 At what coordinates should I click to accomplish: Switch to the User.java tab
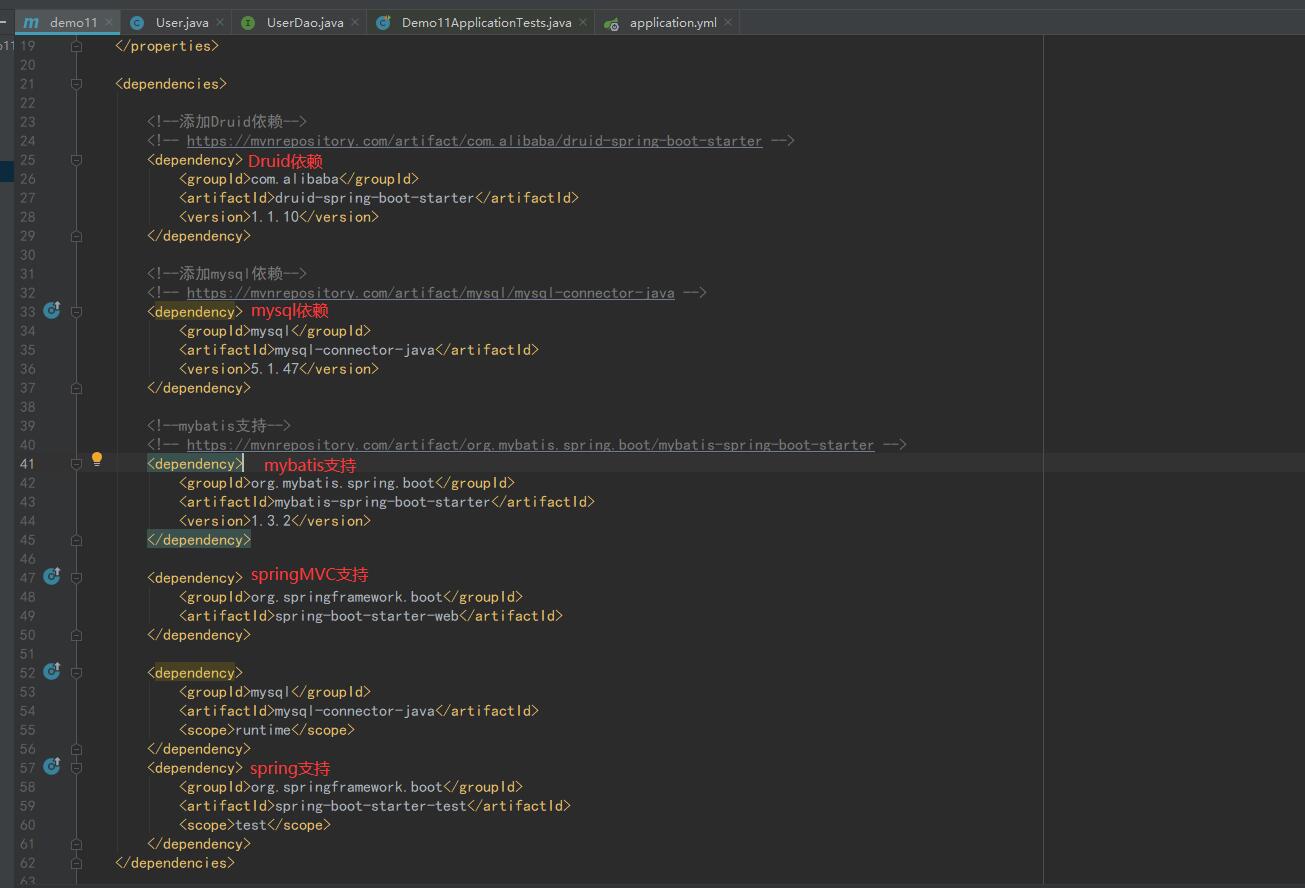[181, 22]
